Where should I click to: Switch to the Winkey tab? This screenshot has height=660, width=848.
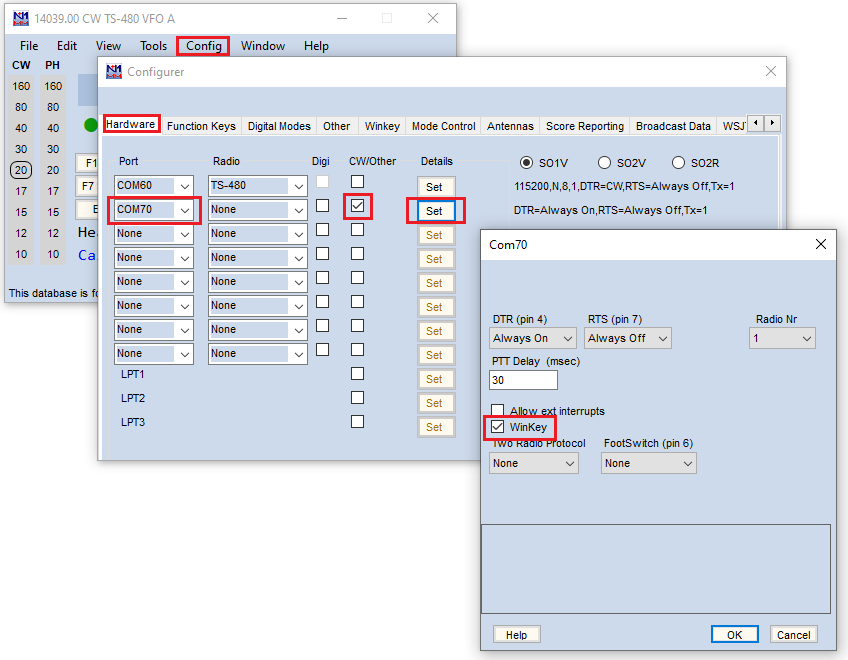coord(382,126)
